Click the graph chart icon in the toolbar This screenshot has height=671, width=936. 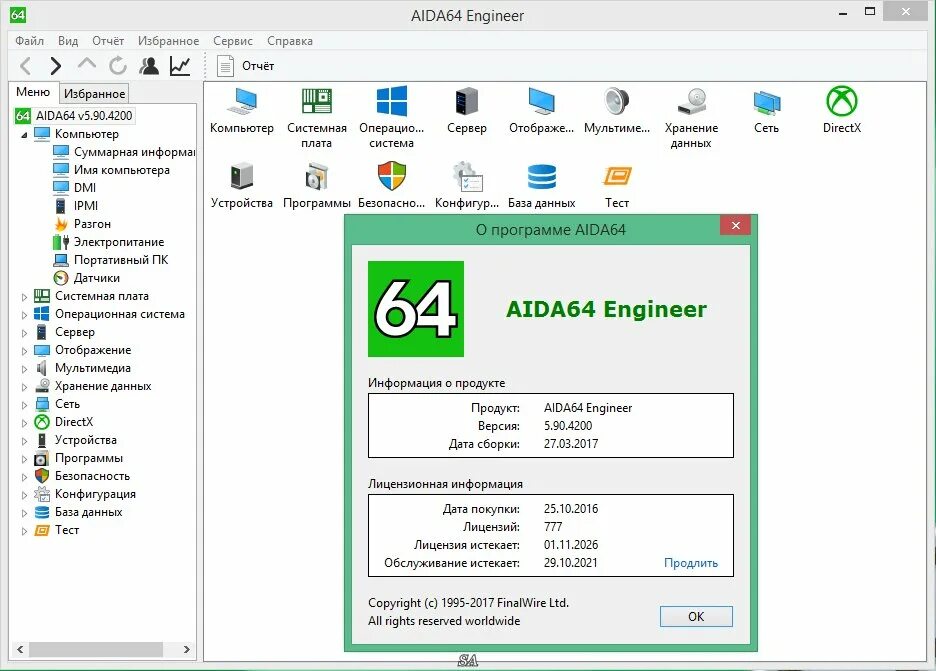tap(180, 66)
